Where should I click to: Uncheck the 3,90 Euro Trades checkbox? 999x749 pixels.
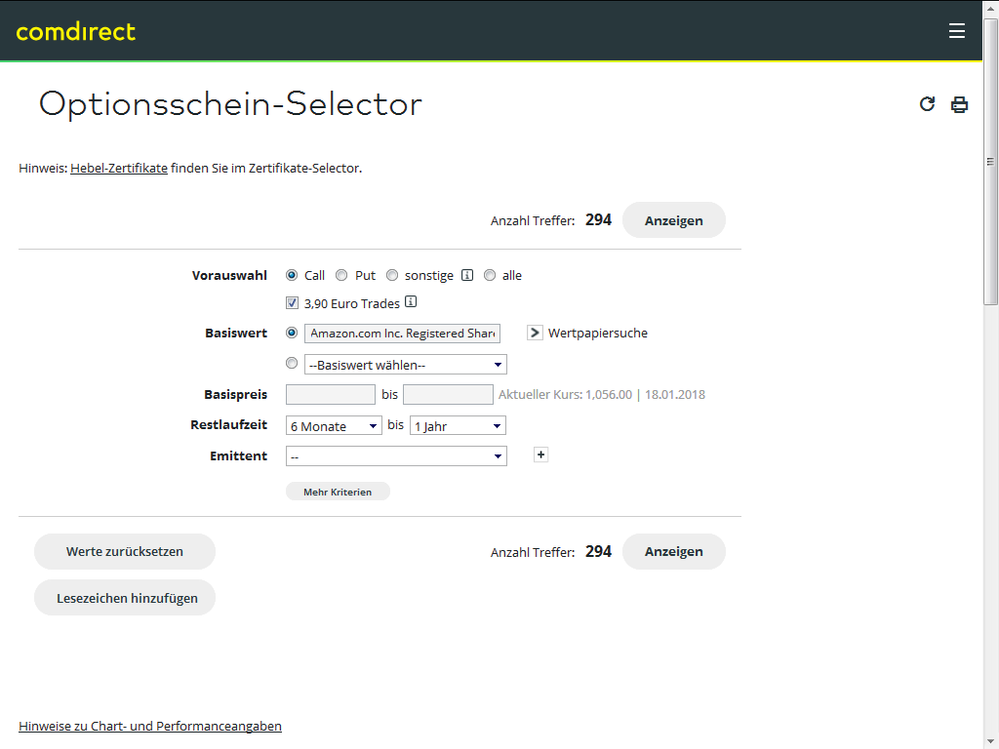point(292,303)
